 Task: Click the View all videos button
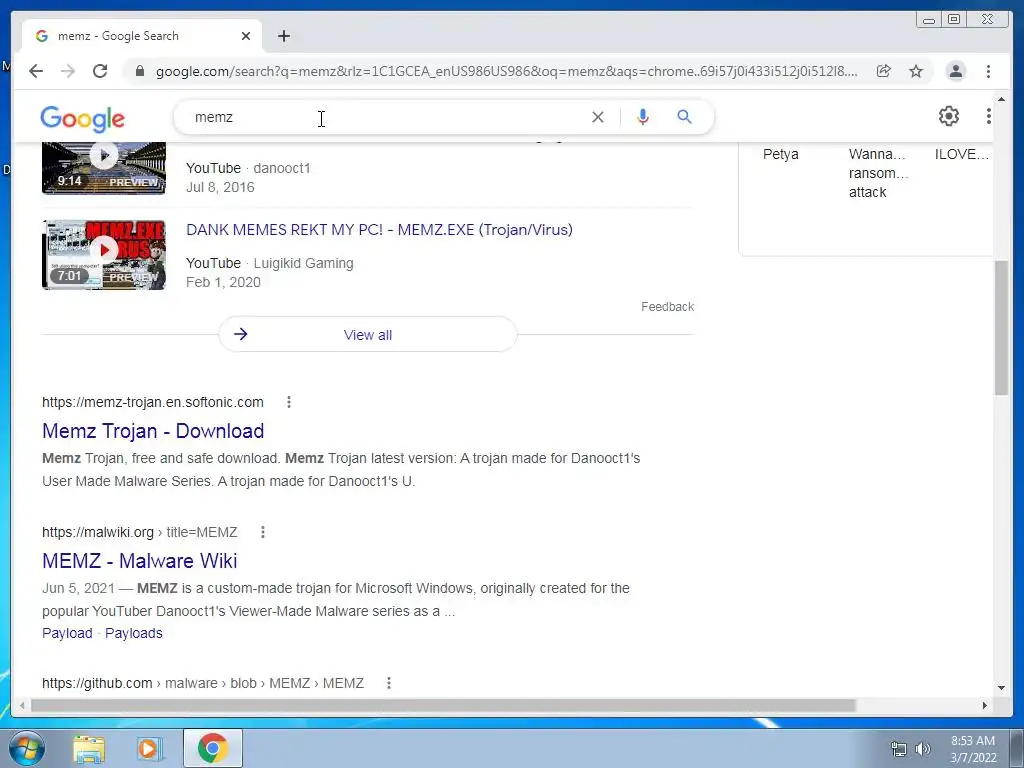[x=368, y=334]
